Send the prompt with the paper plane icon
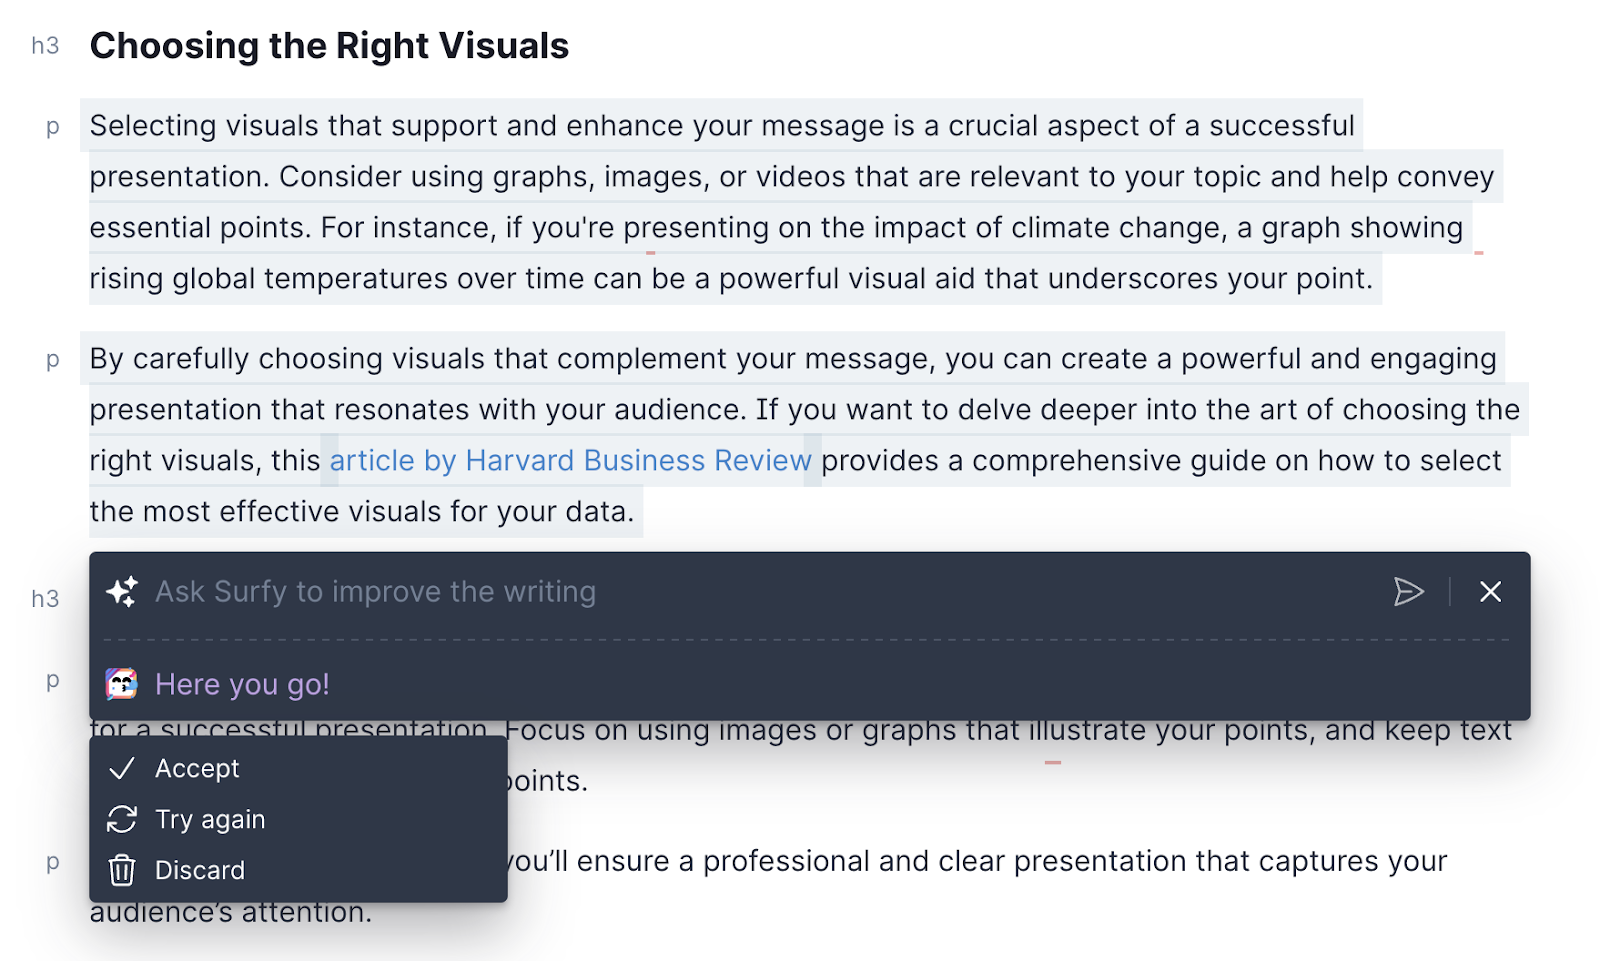This screenshot has width=1600, height=961. pyautogui.click(x=1408, y=592)
